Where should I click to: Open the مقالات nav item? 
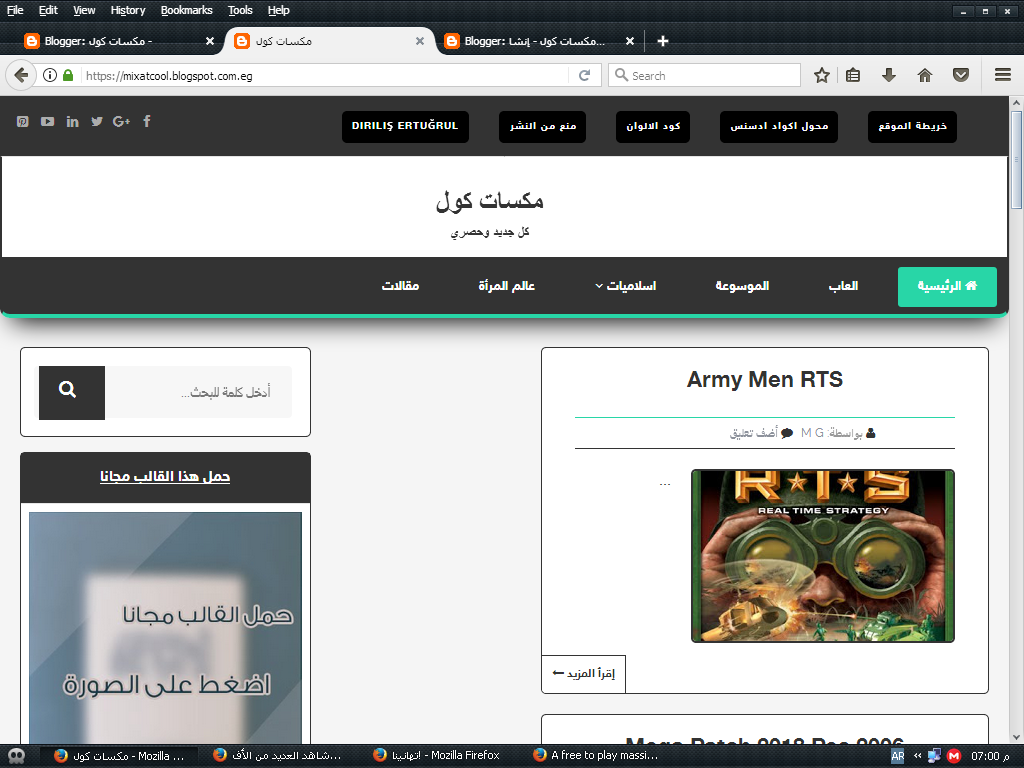tap(400, 286)
